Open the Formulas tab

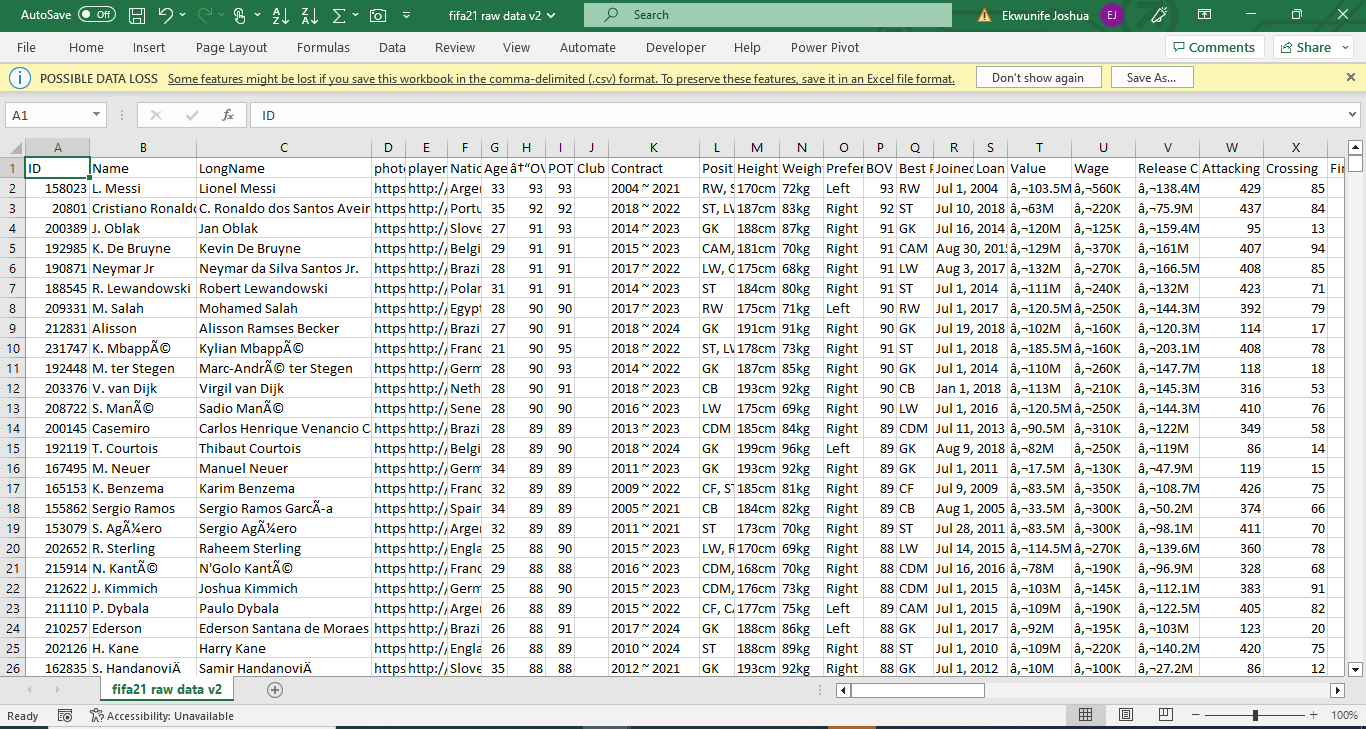pos(323,47)
